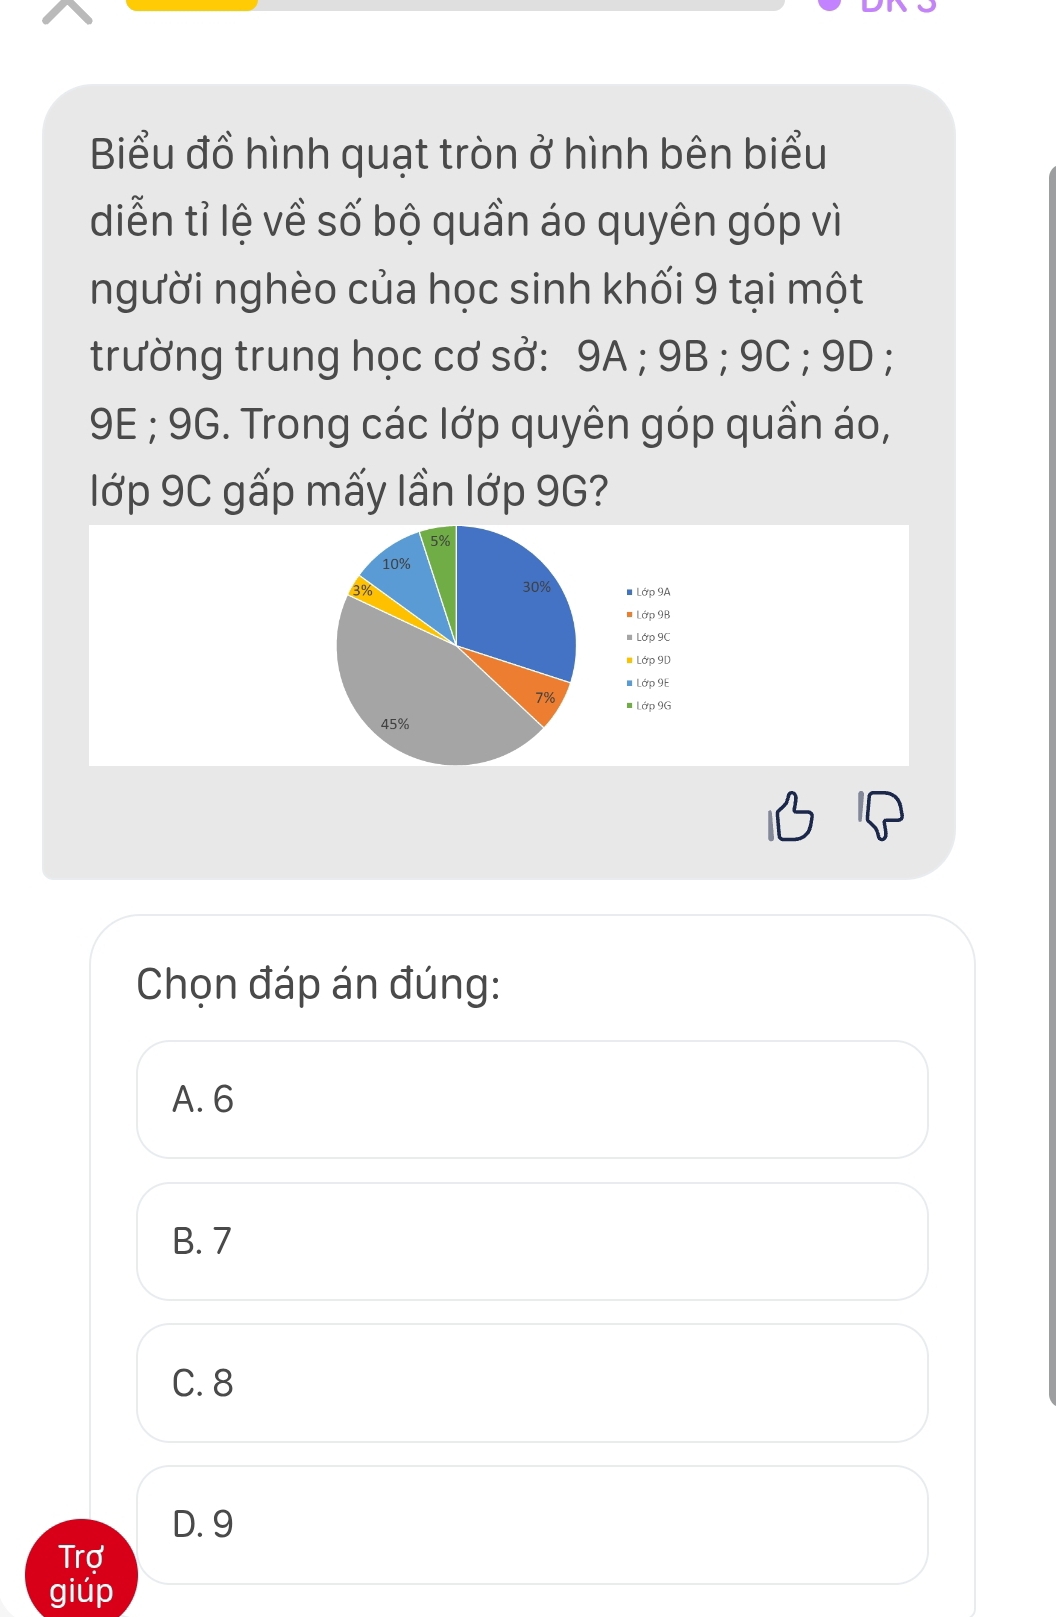1056x1617 pixels.
Task: Choose answer option B. 7
Action: (x=532, y=1241)
